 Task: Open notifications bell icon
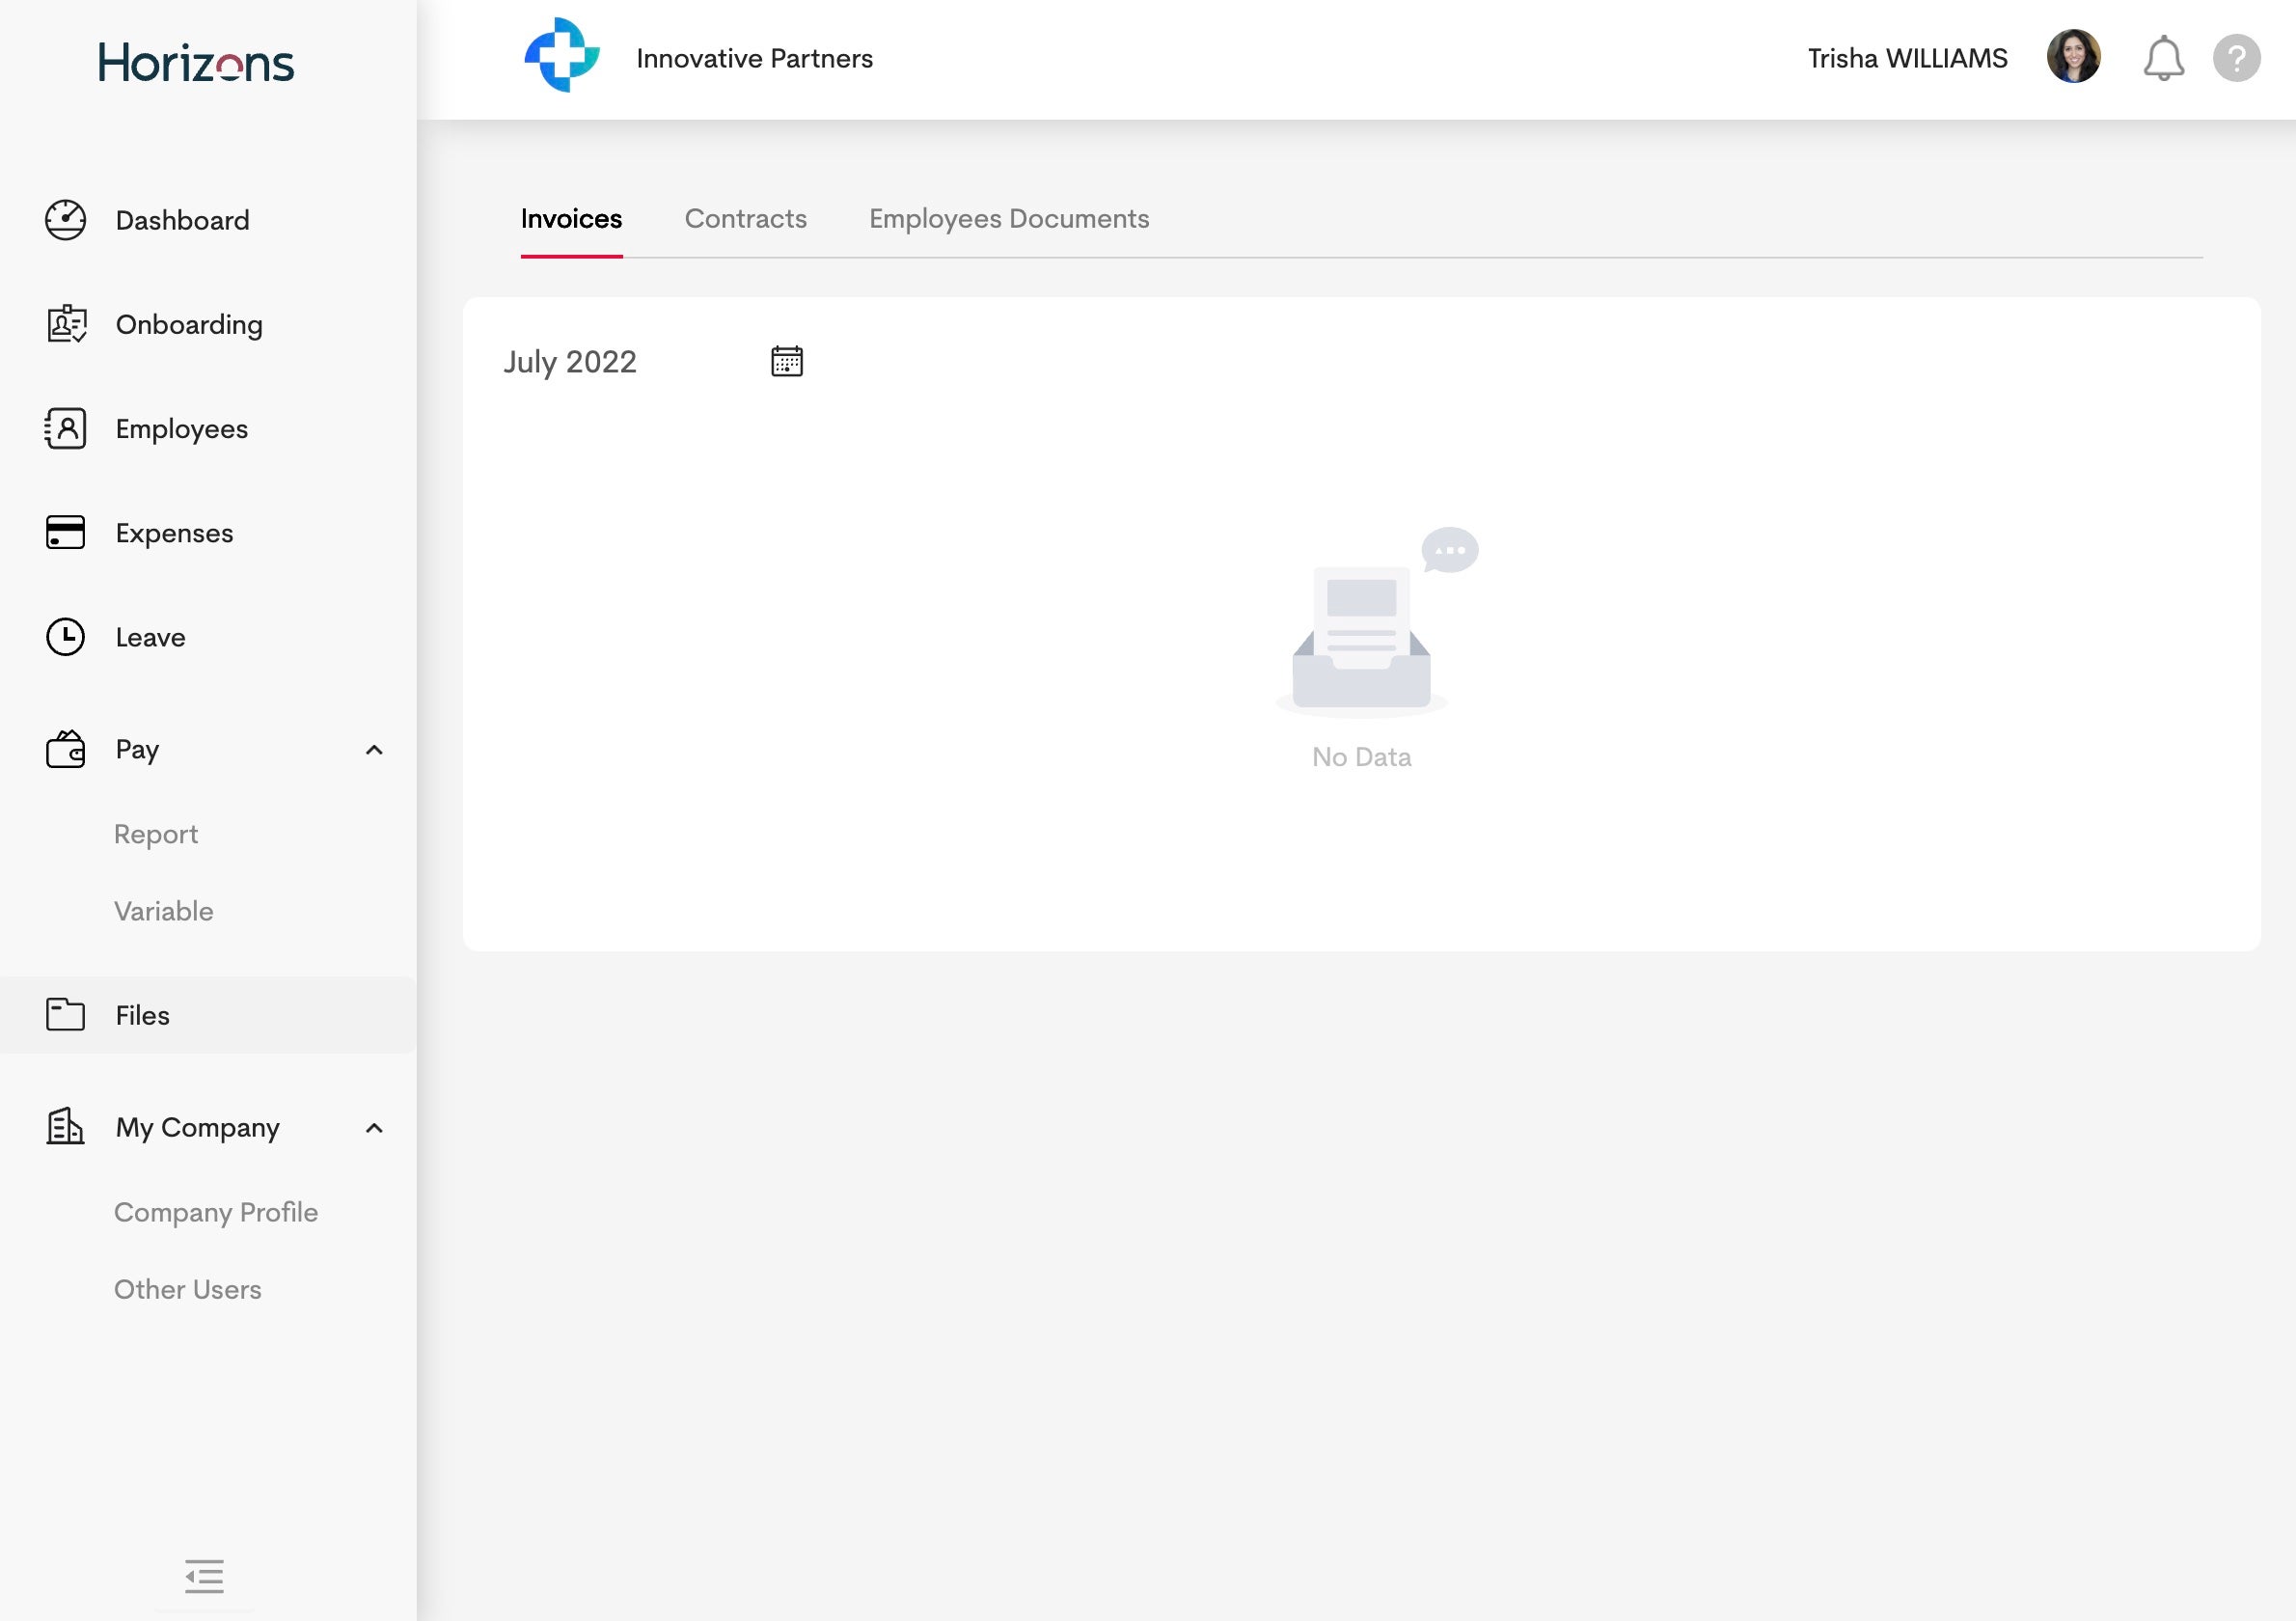point(2163,58)
